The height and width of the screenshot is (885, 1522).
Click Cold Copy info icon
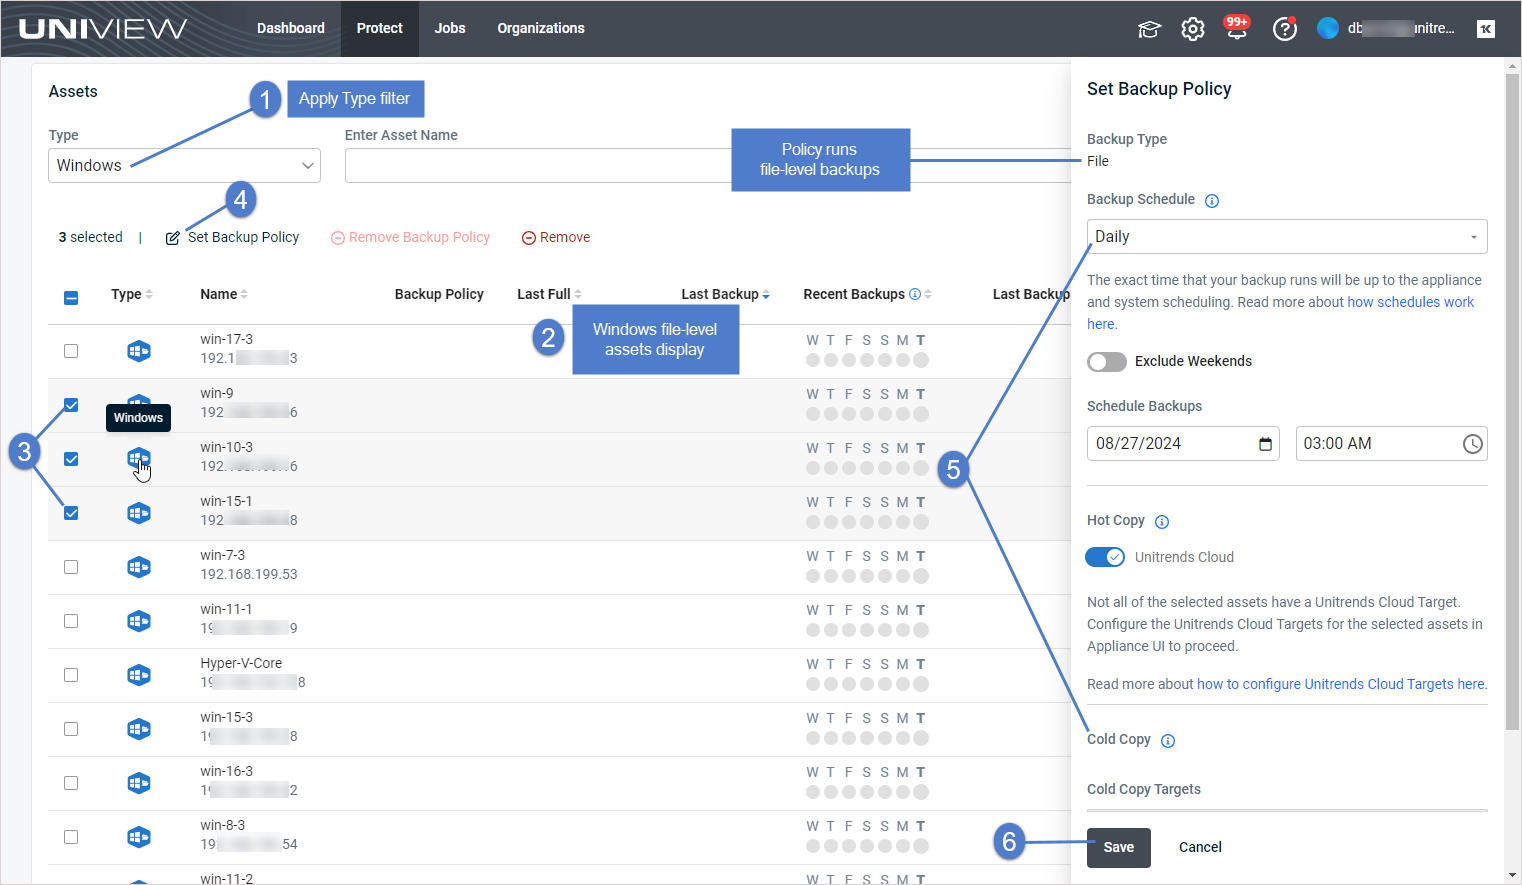click(x=1168, y=741)
